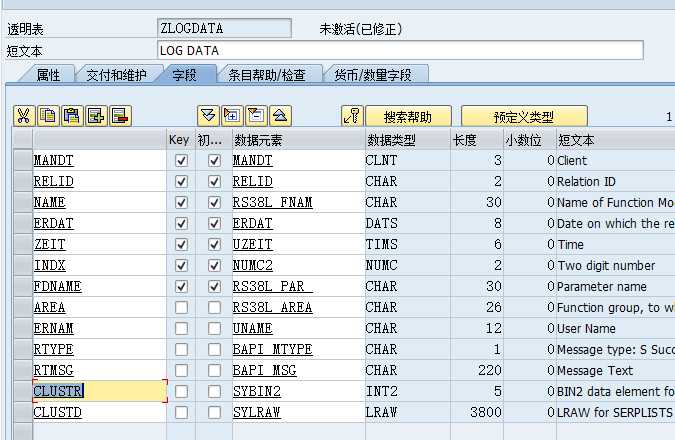Click the 'Two digit number' description
The image size is (675, 440).
tap(606, 266)
